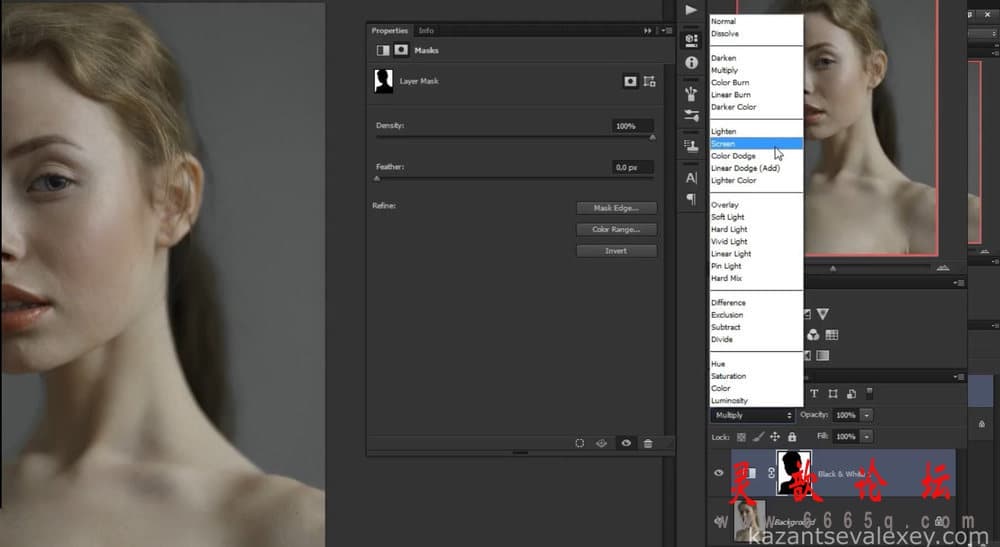Image resolution: width=1000 pixels, height=547 pixels.
Task: Add a vector mask in Properties
Action: pyautogui.click(x=649, y=81)
